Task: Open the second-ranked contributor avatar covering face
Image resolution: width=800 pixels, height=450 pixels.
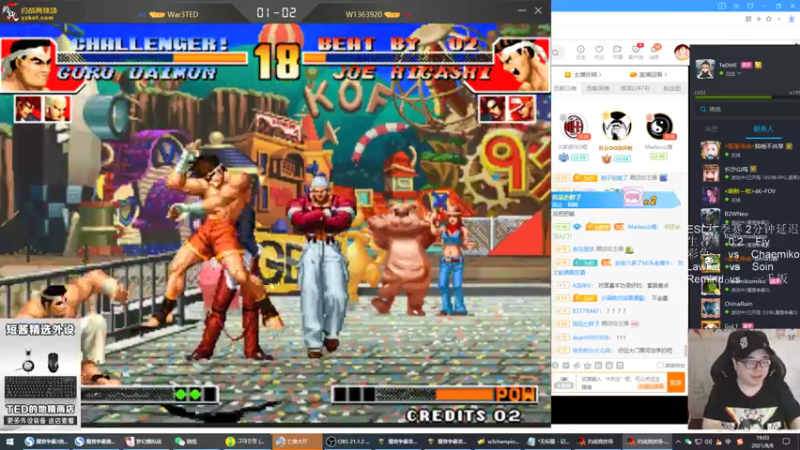Action: click(x=616, y=126)
